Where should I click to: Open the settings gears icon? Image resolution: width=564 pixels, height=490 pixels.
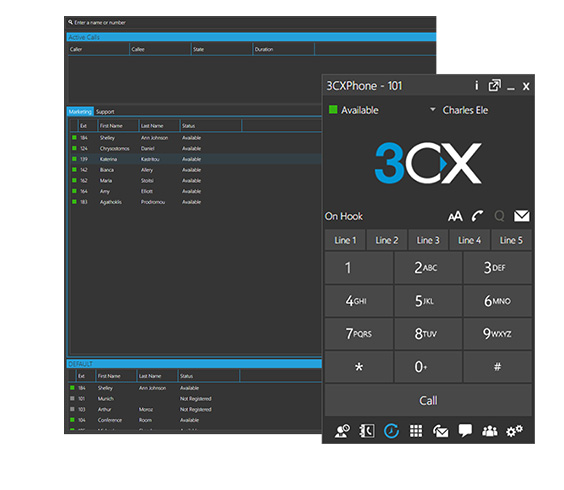pos(514,431)
